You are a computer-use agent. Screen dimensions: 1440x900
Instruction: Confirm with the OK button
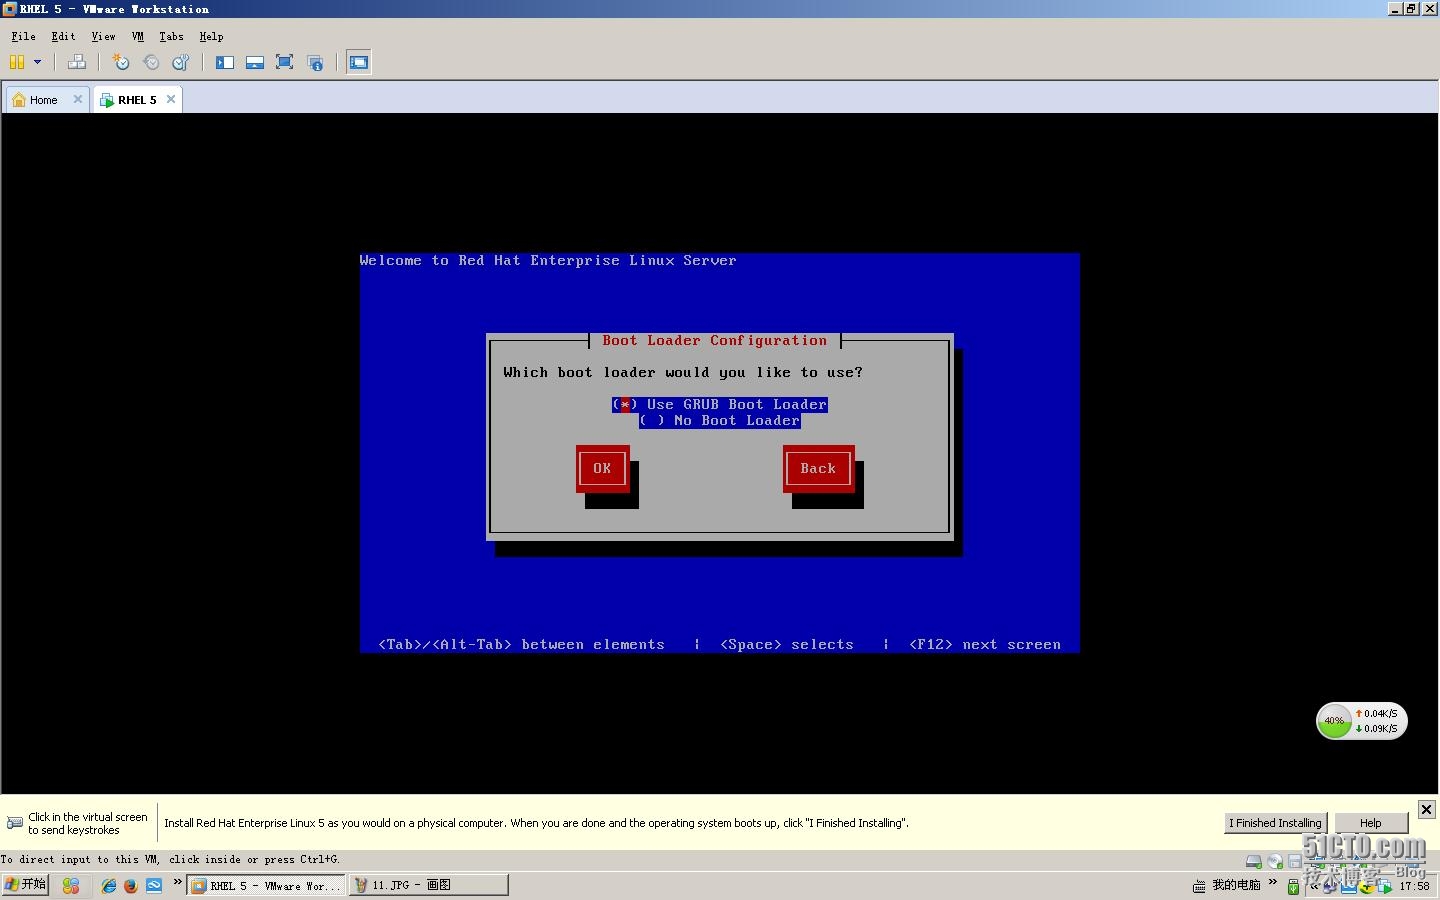(x=602, y=468)
